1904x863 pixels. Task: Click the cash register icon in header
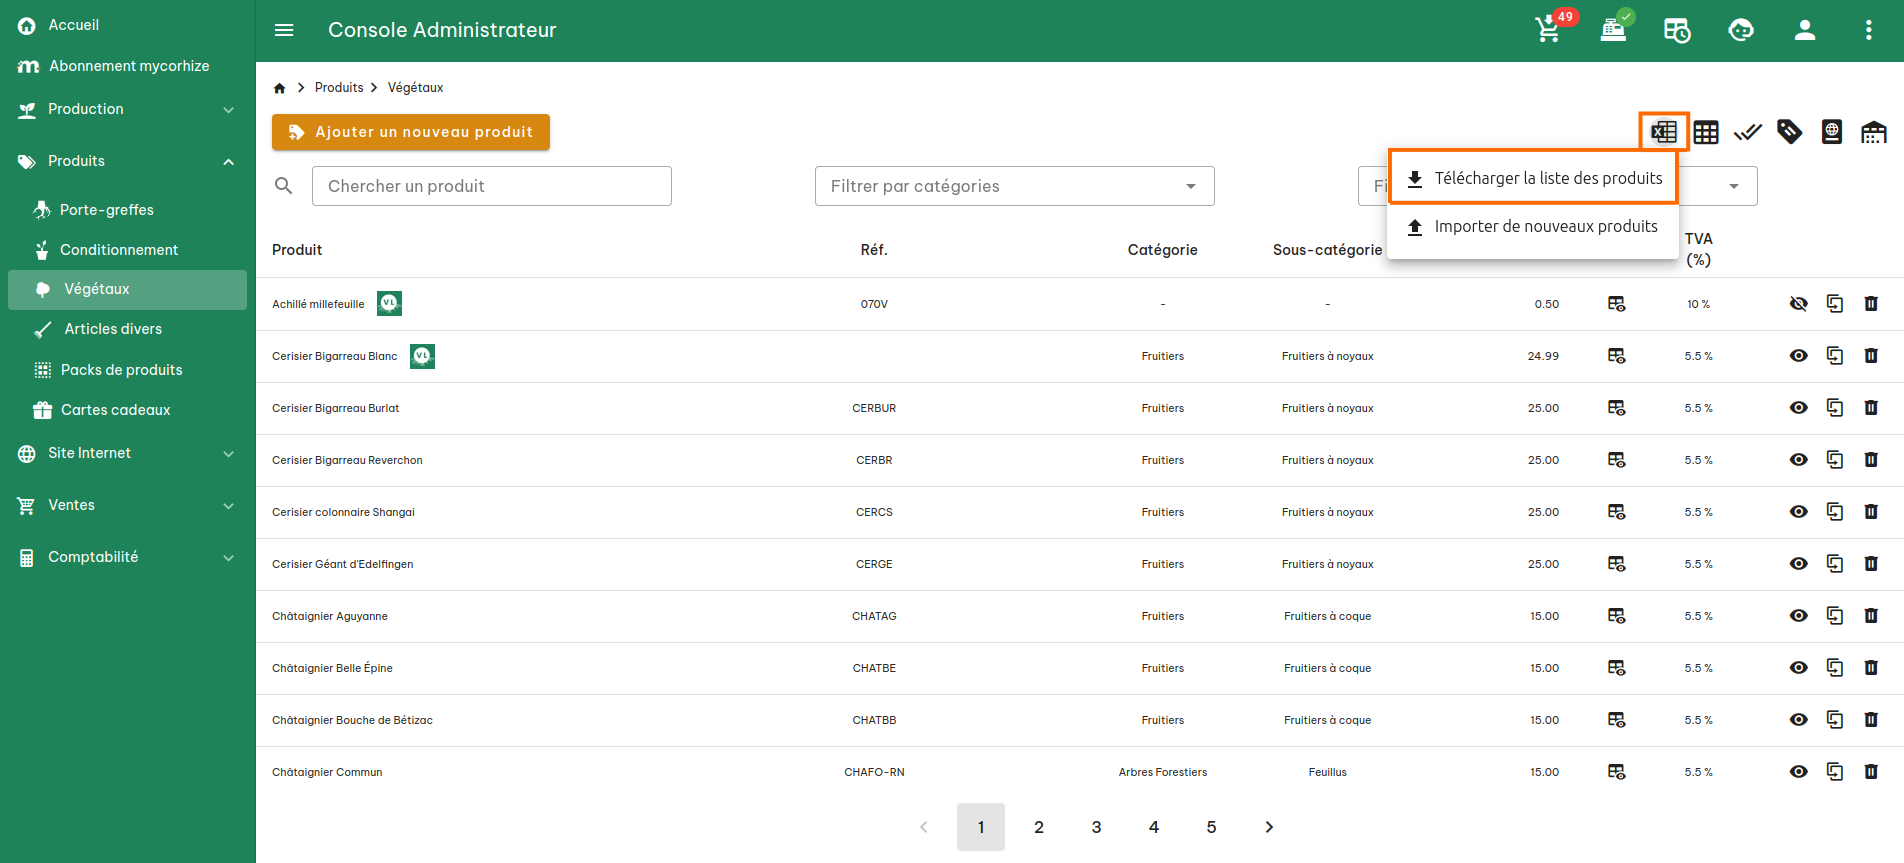(1613, 30)
